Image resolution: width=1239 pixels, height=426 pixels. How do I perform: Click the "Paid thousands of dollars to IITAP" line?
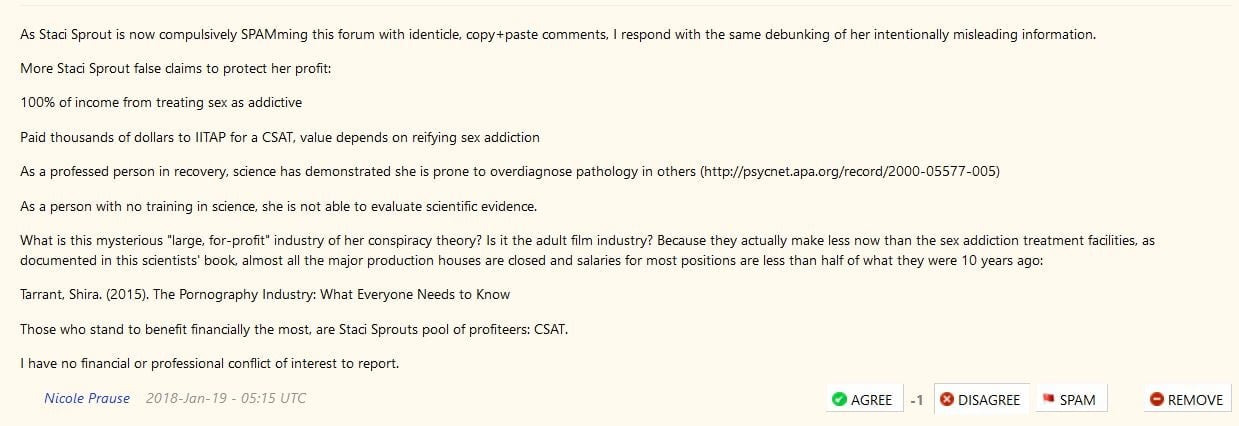[x=280, y=137]
